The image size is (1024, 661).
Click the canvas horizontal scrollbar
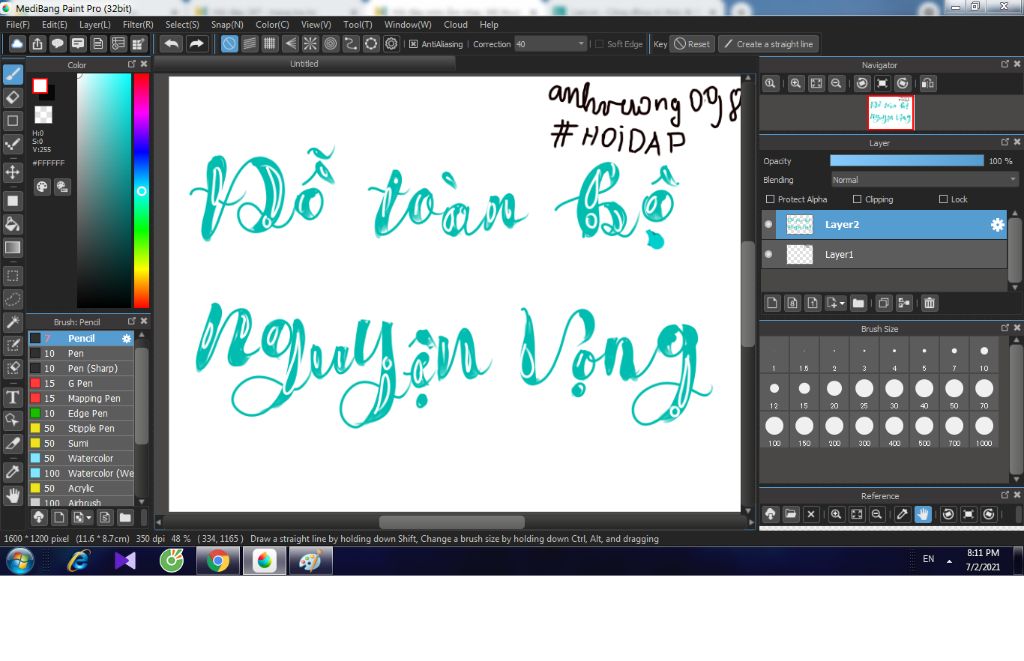(x=451, y=523)
